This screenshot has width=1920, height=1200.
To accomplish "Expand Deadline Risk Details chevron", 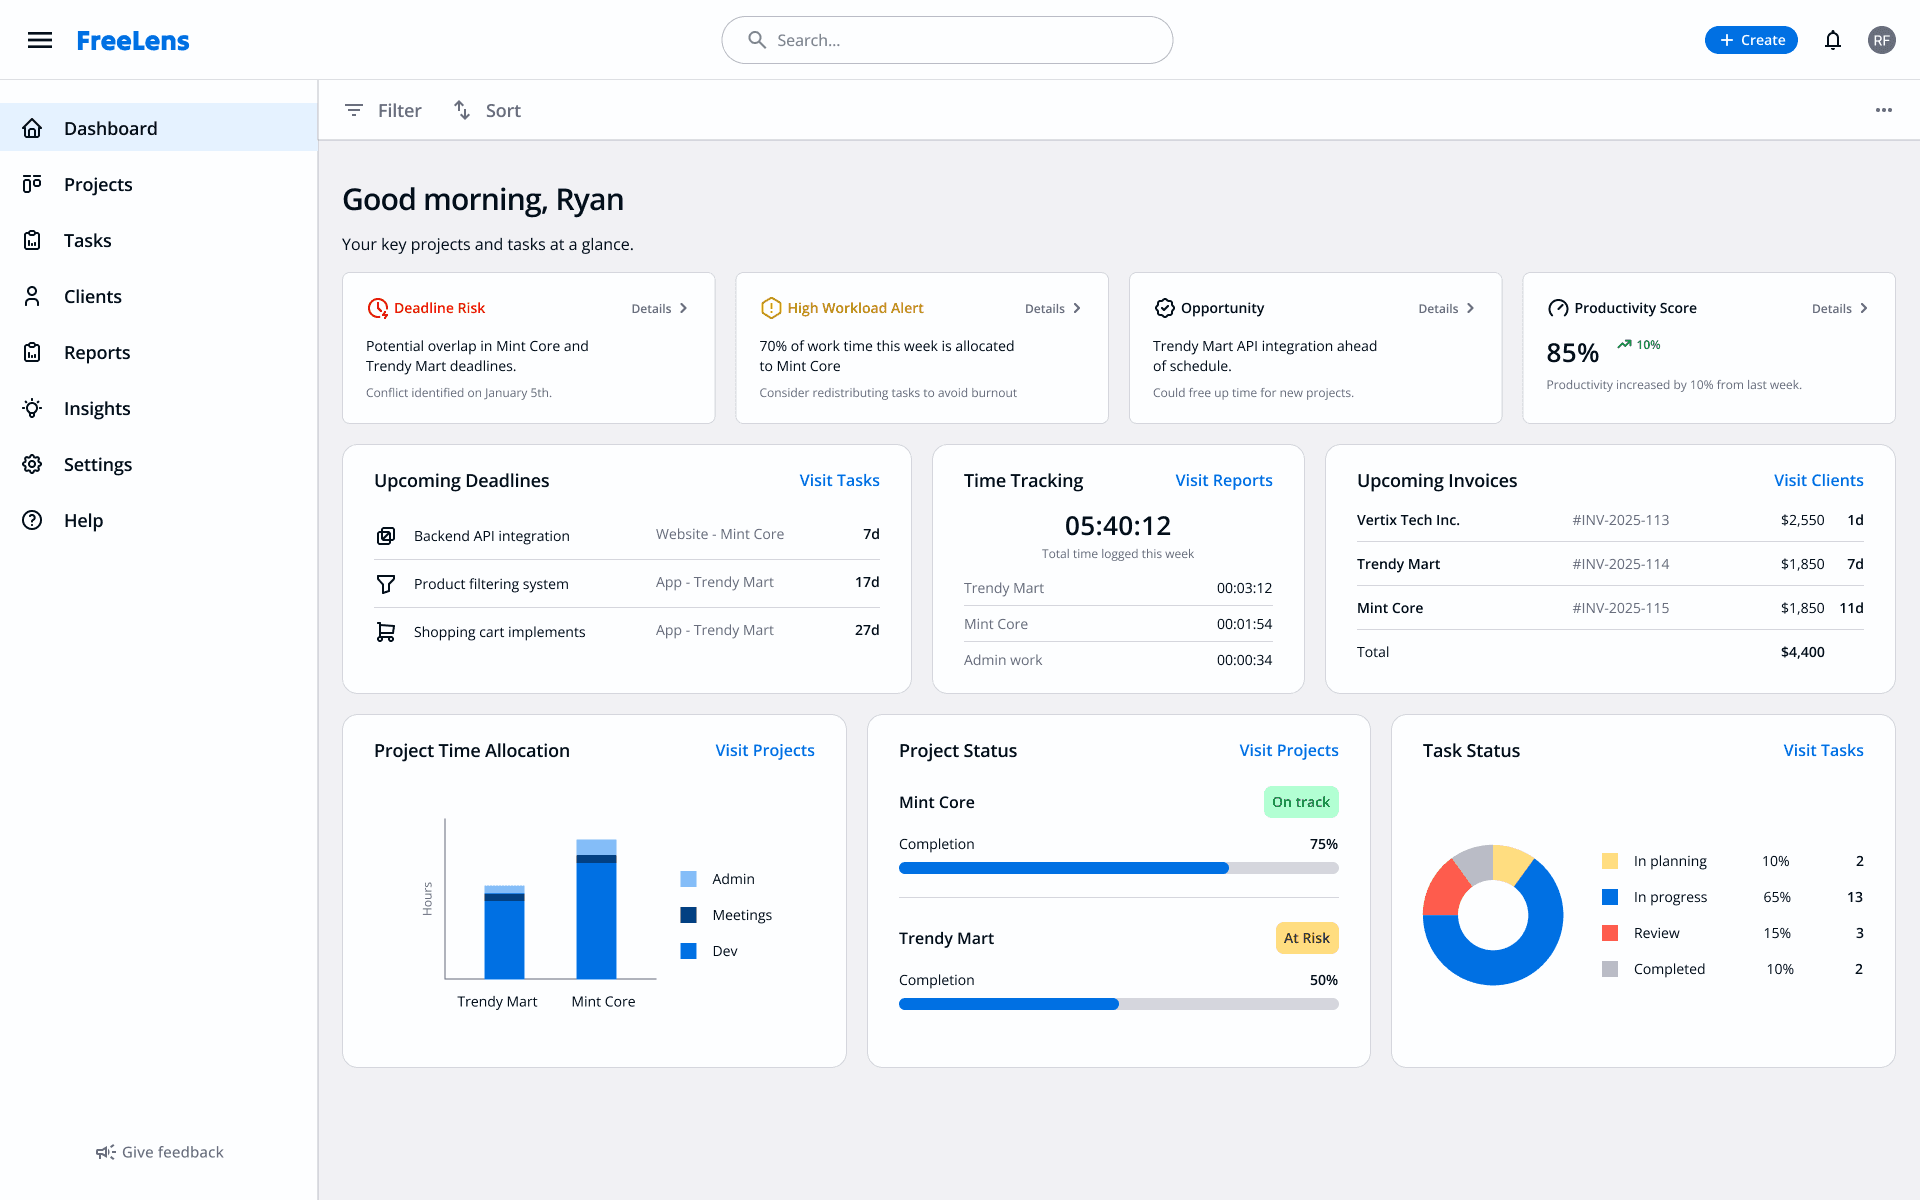I will 684,308.
